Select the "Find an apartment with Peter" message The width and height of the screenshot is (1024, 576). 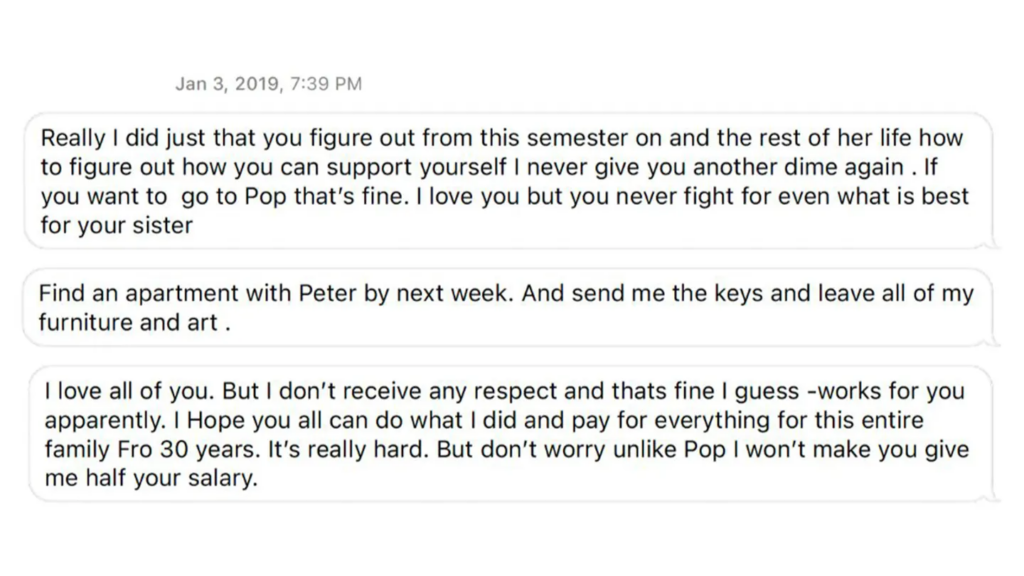[x=505, y=308]
